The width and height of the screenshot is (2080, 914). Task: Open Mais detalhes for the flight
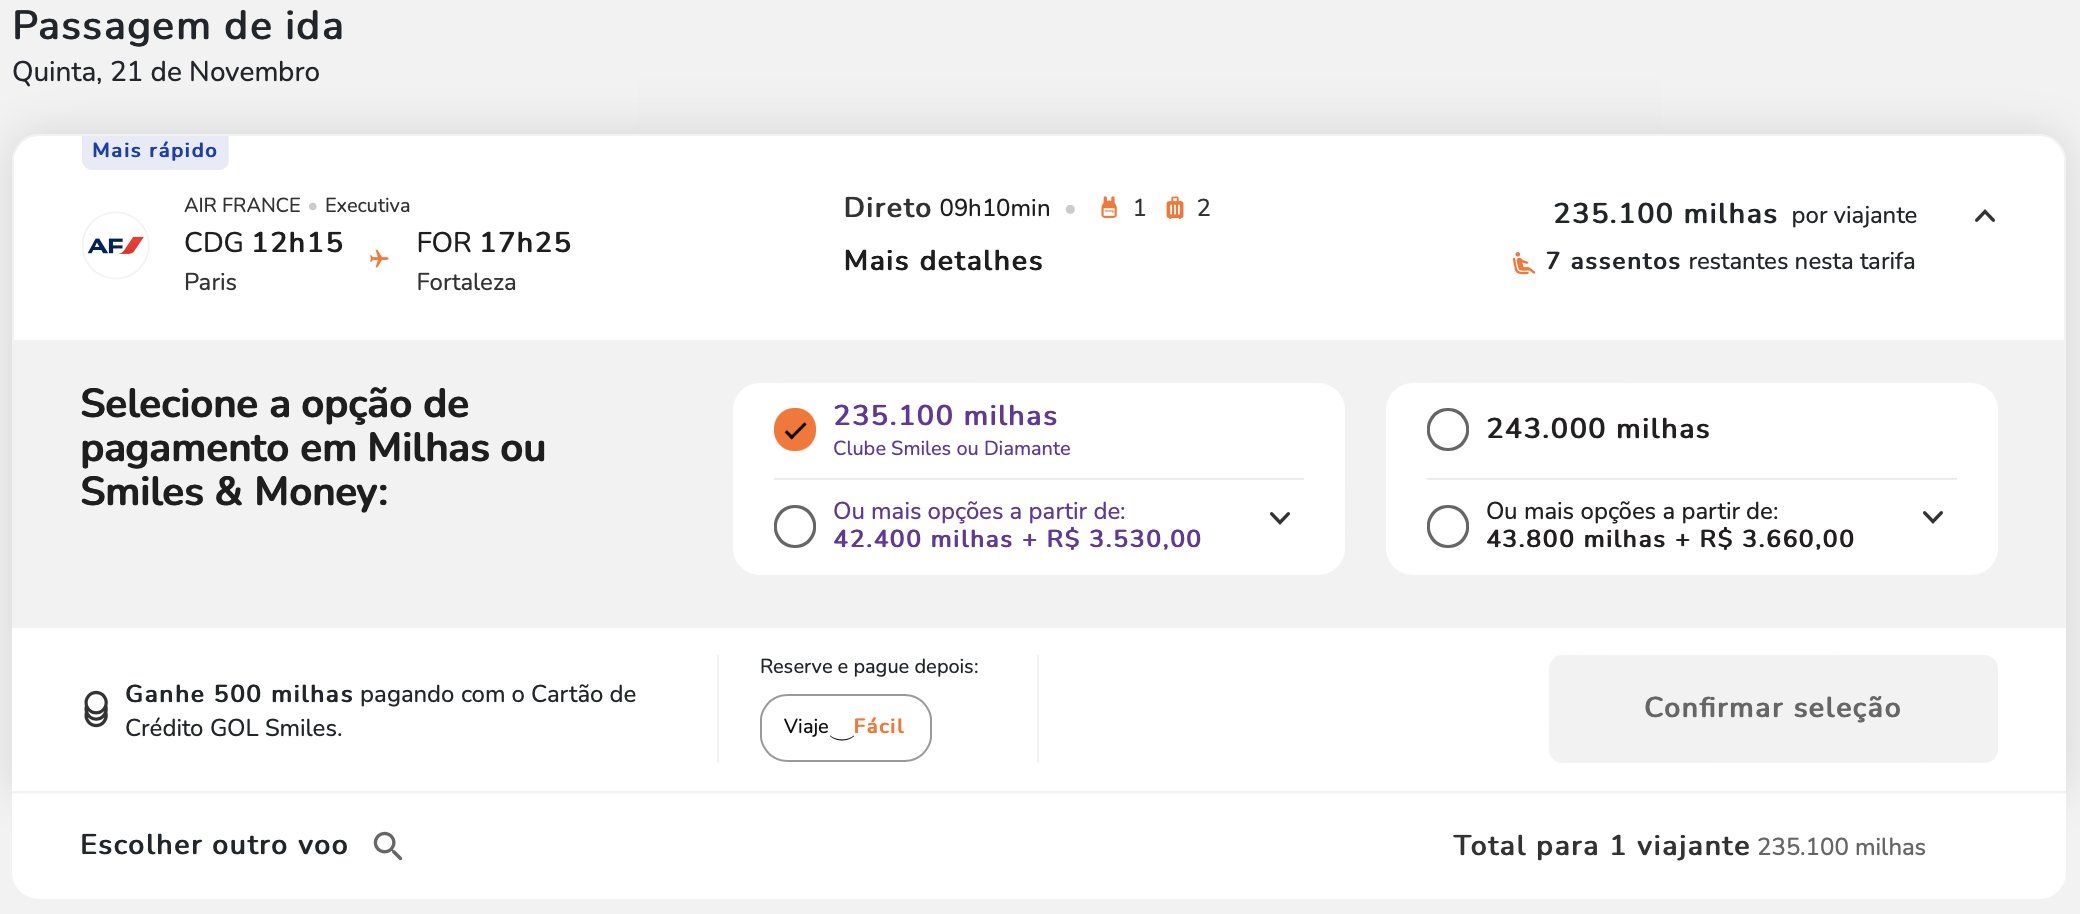[x=943, y=261]
